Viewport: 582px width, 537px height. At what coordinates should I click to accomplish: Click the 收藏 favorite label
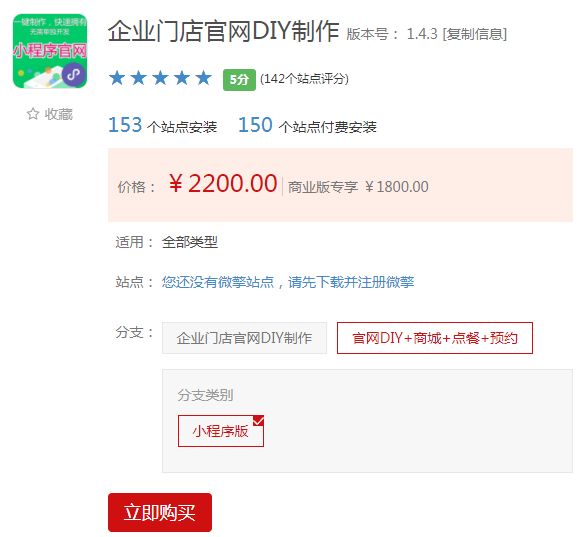(59, 114)
